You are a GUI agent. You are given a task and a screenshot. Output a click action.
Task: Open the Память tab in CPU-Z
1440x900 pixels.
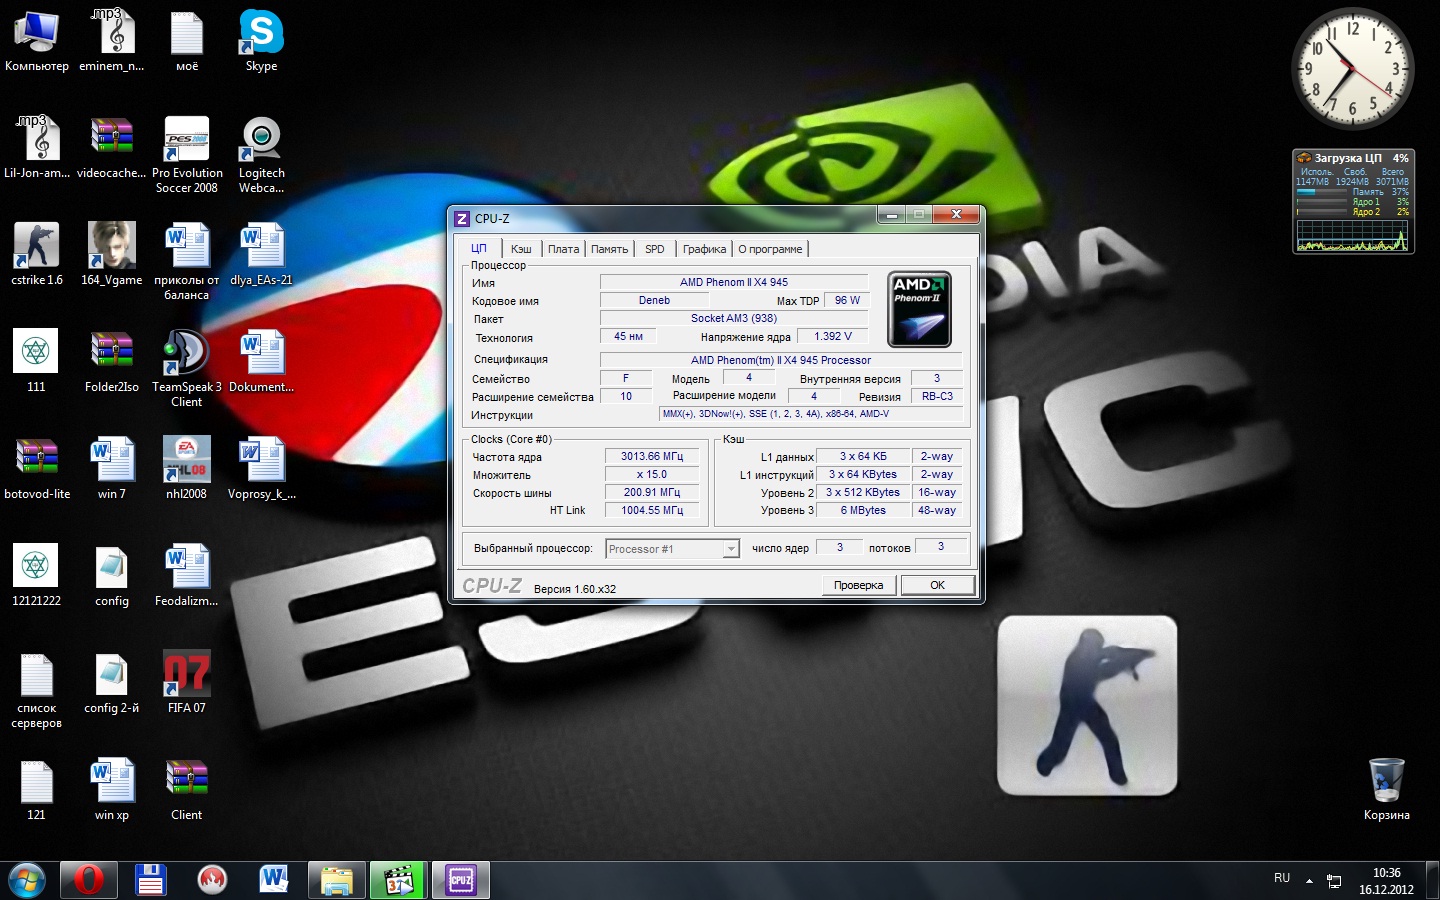pos(609,249)
